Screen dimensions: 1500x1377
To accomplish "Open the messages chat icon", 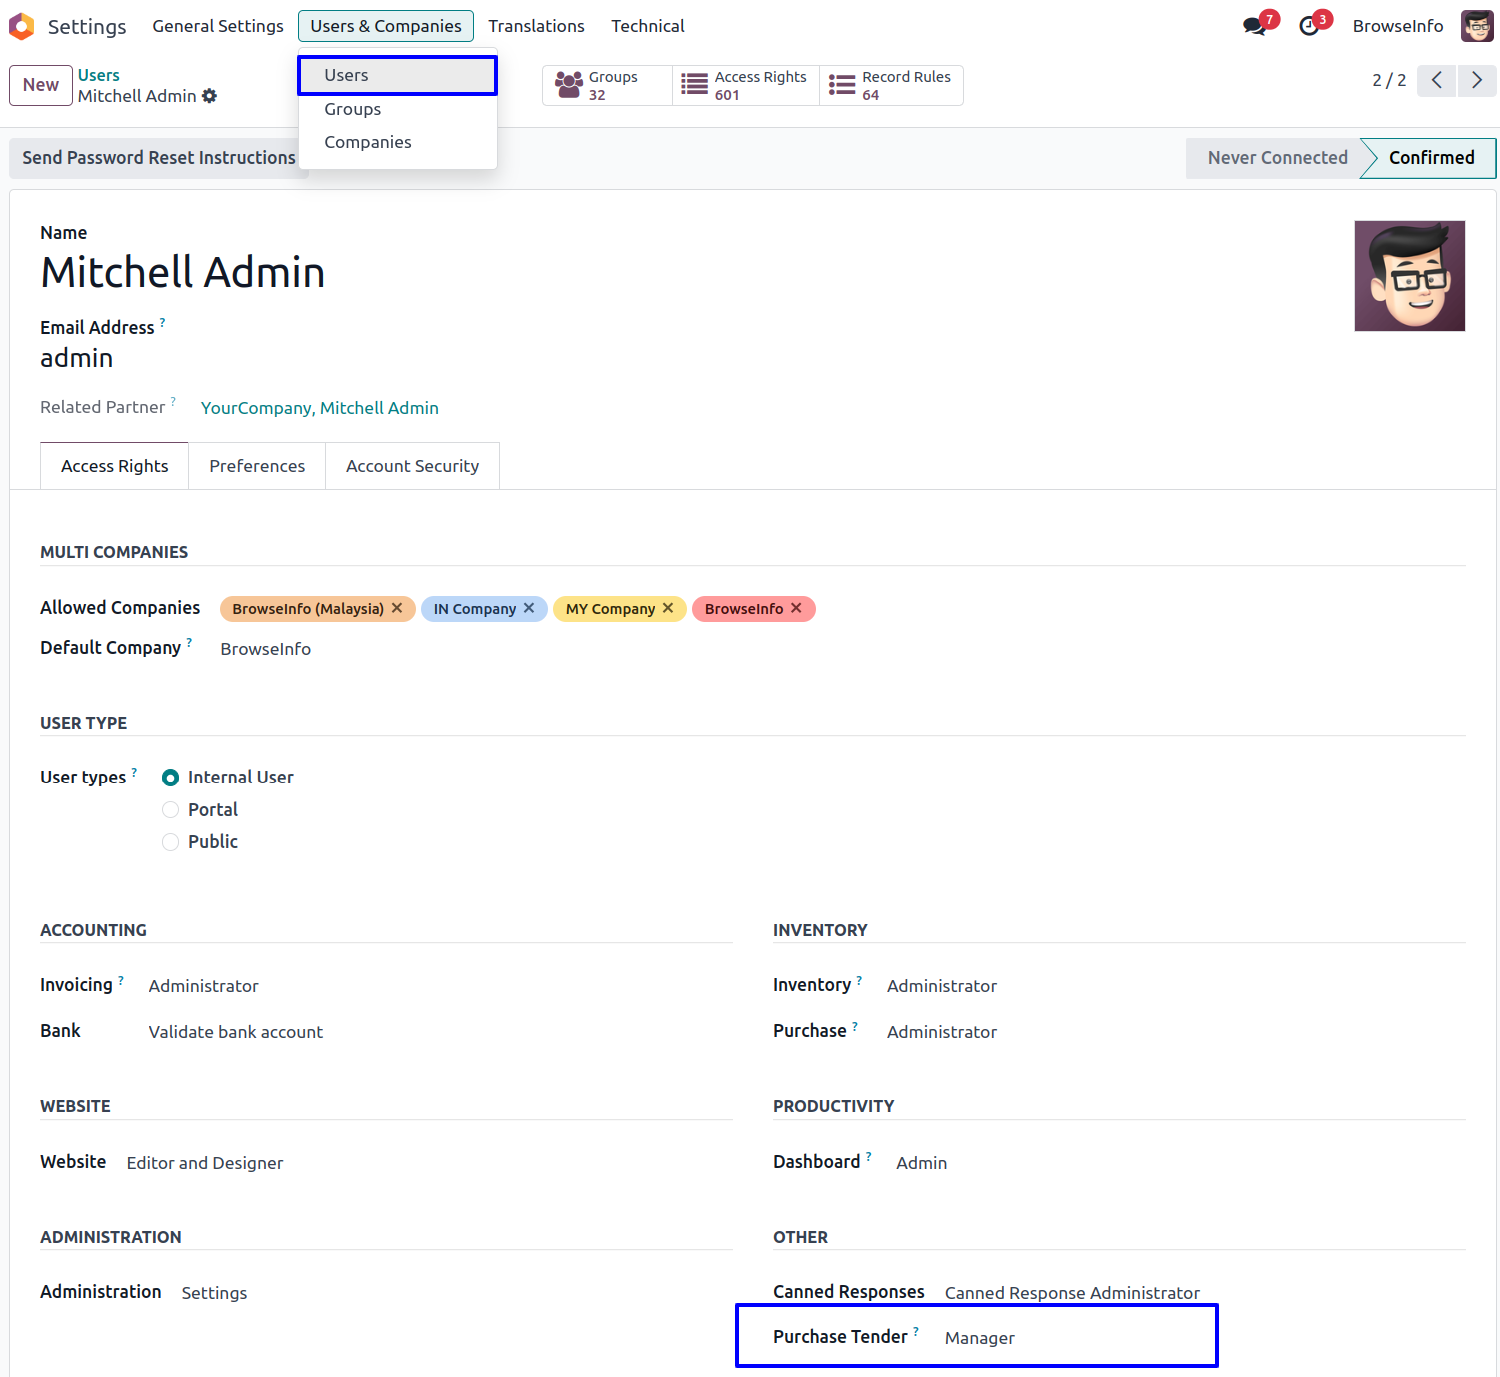I will [1255, 26].
